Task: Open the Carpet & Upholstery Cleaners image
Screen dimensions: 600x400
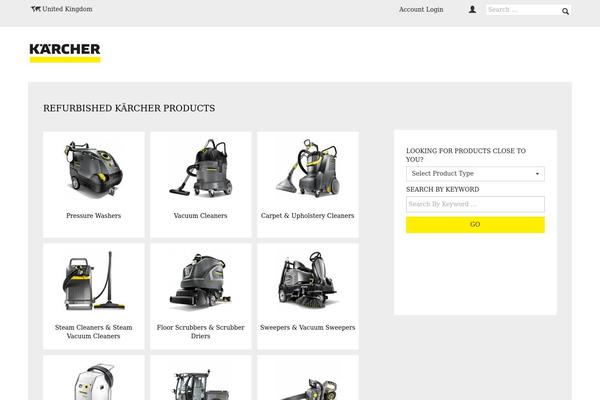Action: pos(308,169)
